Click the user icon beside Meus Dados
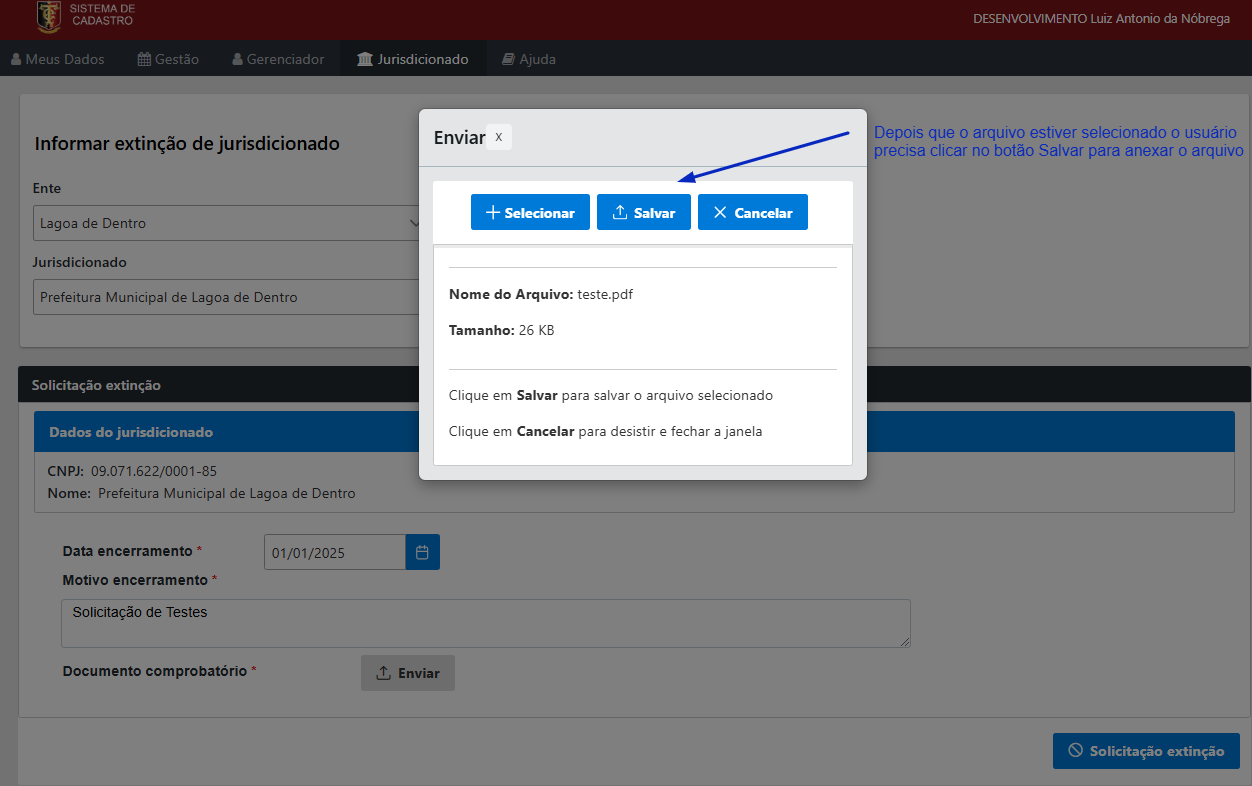Screen dimensions: 1252x786 click(x=16, y=59)
